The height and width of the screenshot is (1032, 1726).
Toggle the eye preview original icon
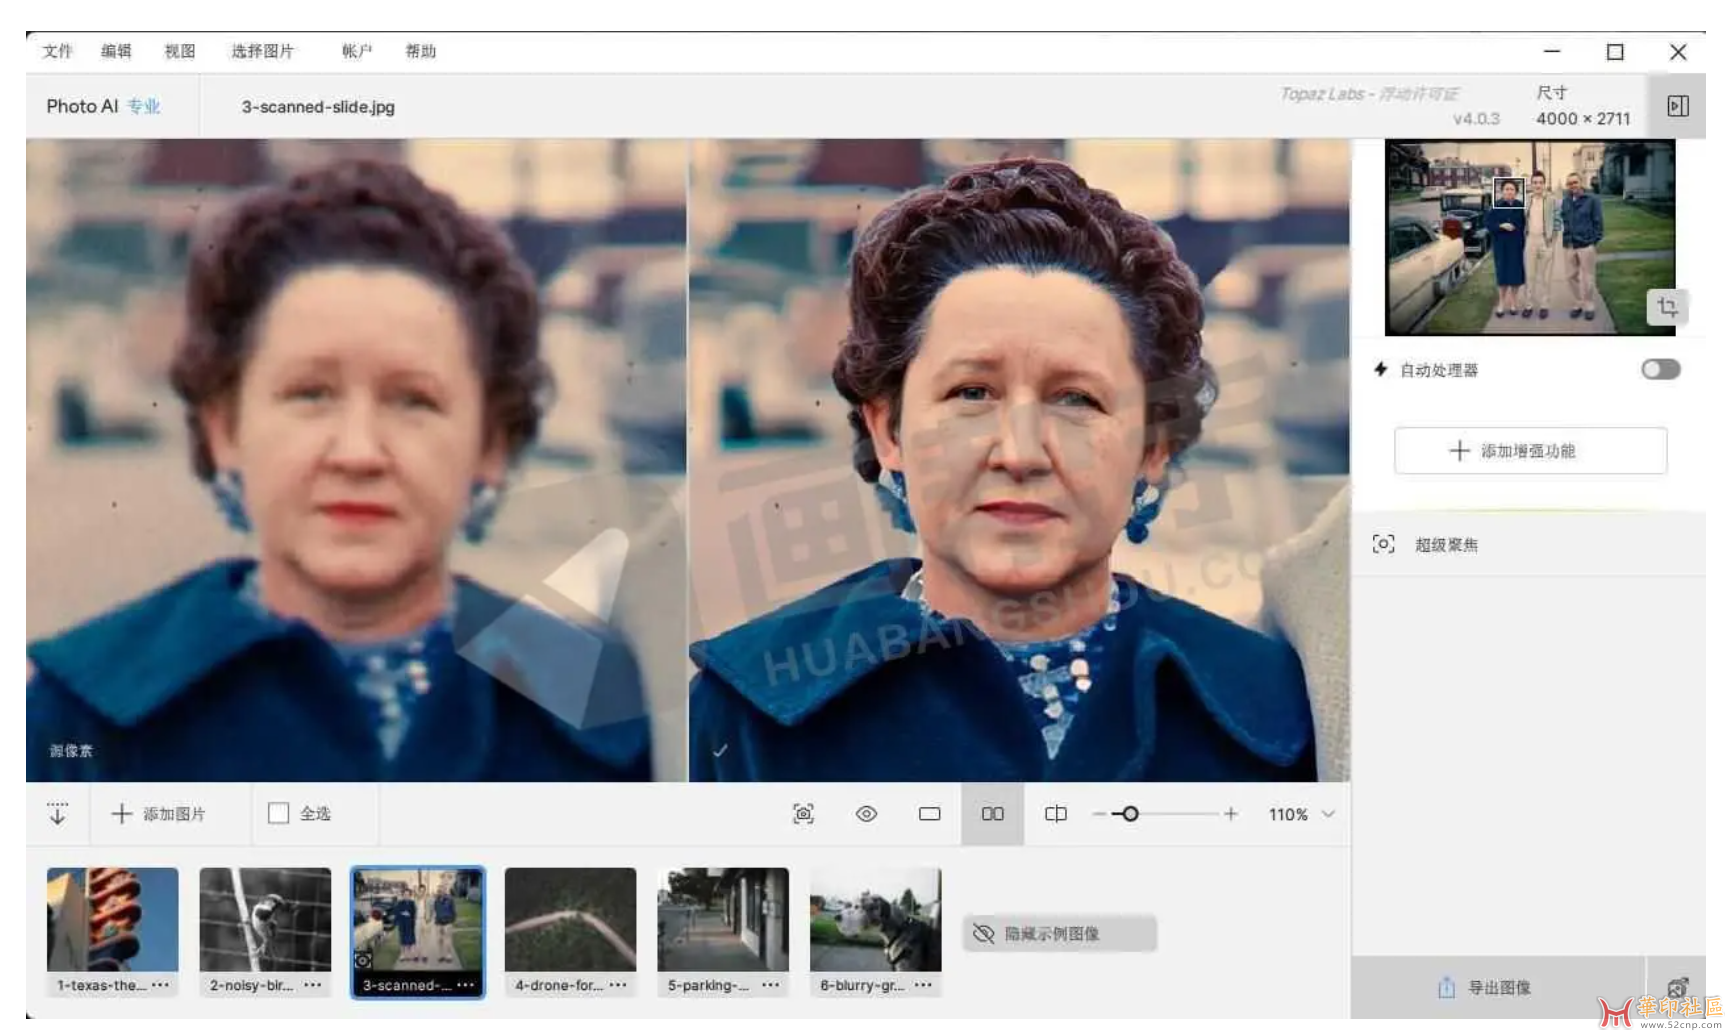coord(866,814)
